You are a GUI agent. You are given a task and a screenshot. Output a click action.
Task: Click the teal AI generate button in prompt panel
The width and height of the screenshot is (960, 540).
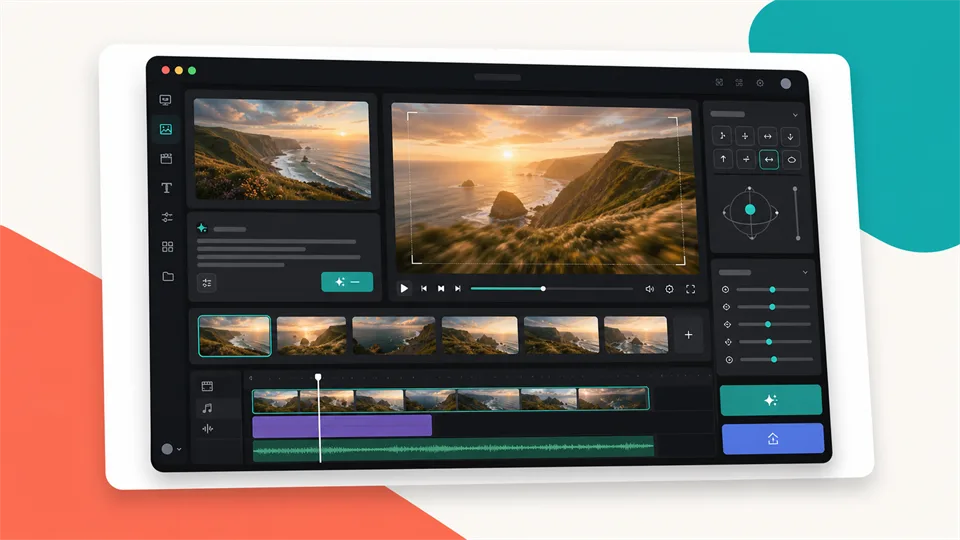tap(347, 282)
